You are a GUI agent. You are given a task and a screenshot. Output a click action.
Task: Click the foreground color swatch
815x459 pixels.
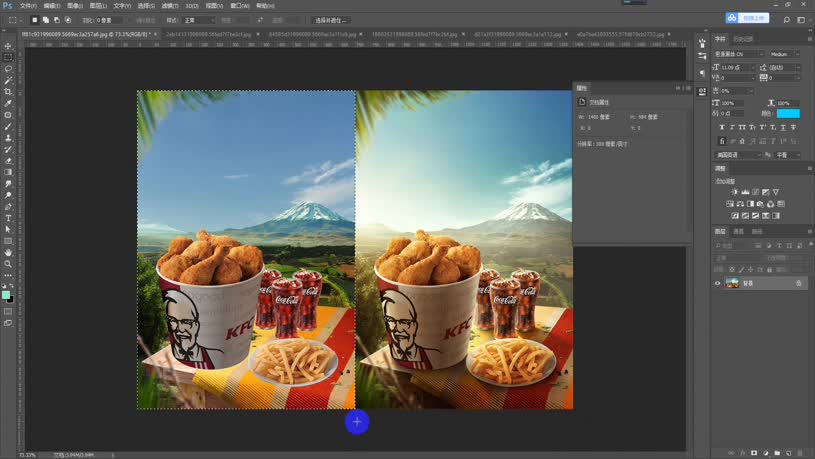pos(6,295)
